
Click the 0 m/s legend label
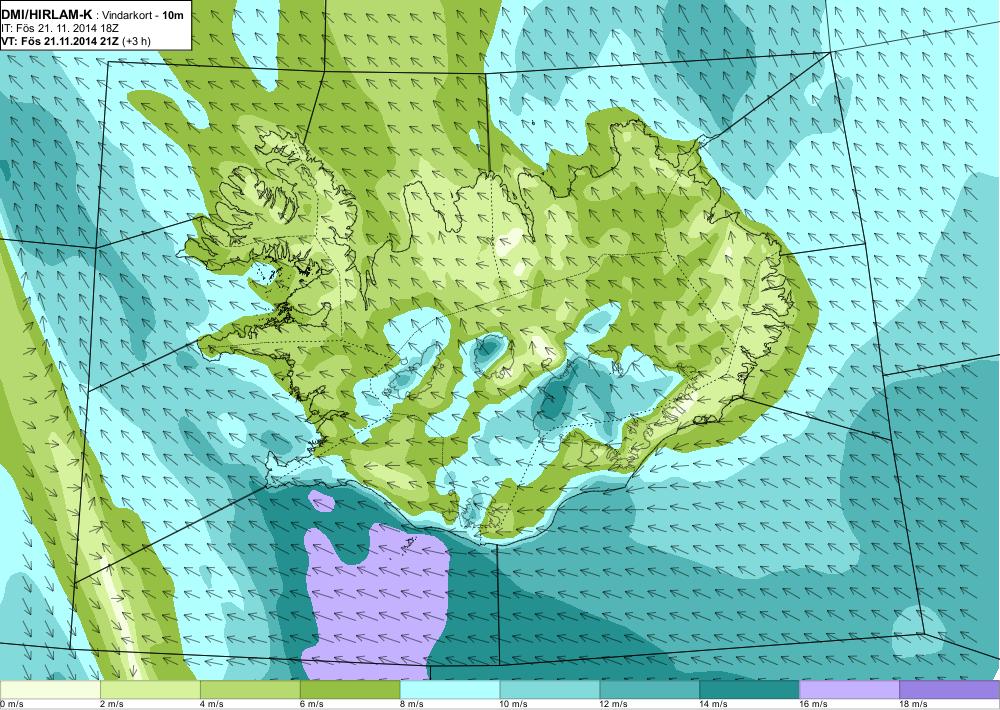11,704
